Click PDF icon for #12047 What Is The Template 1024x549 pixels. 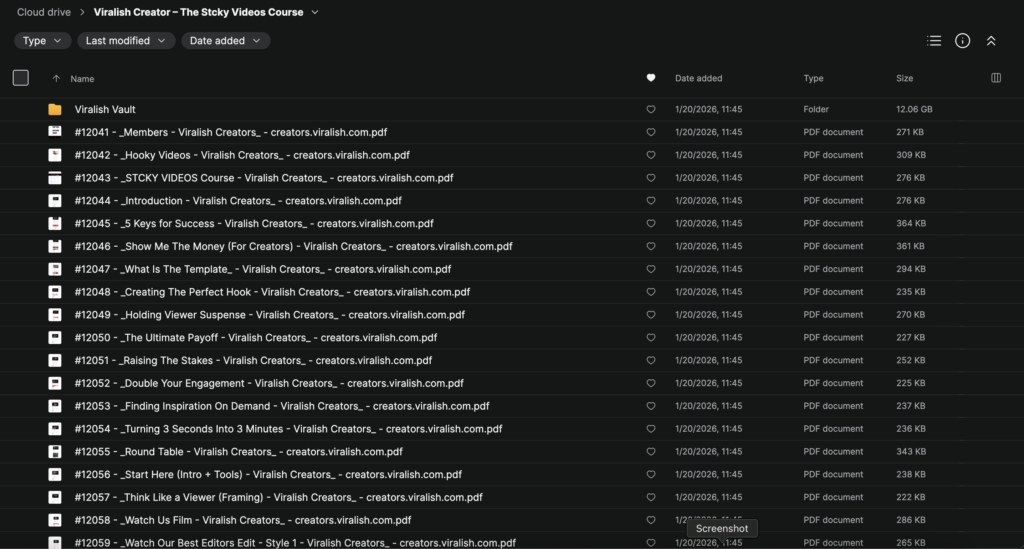coord(55,269)
